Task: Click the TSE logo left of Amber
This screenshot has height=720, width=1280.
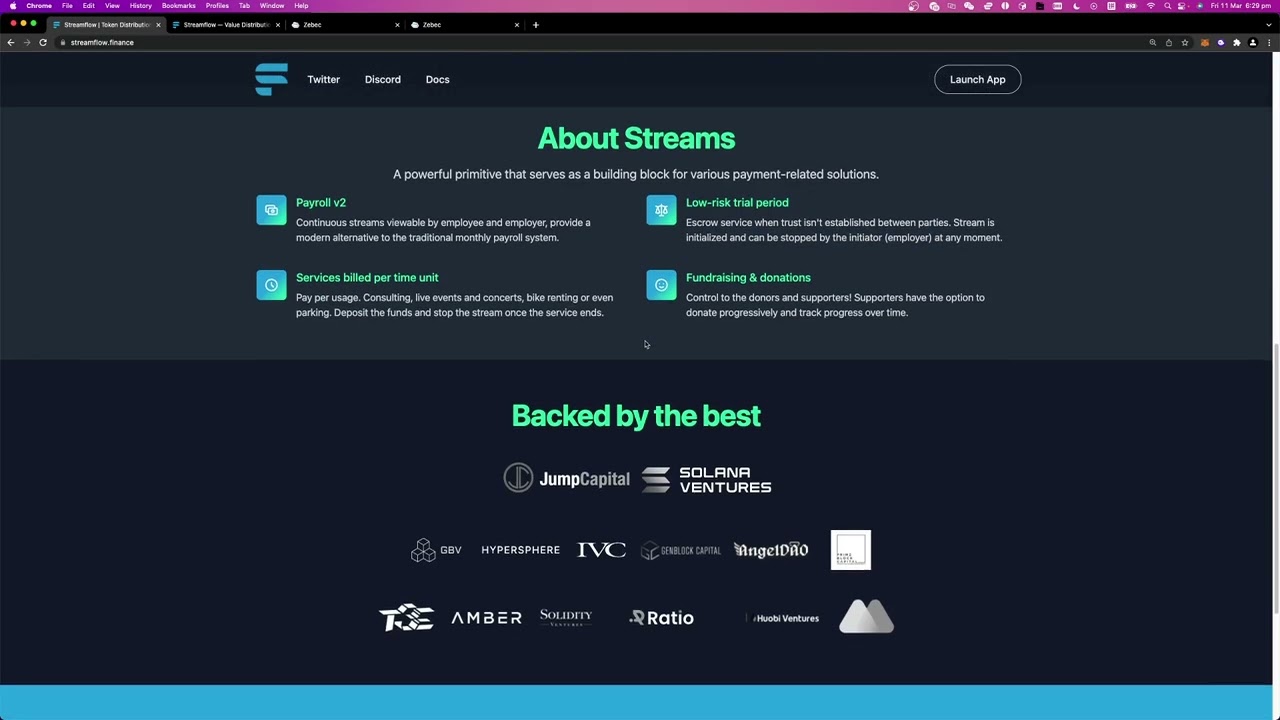Action: (x=406, y=618)
